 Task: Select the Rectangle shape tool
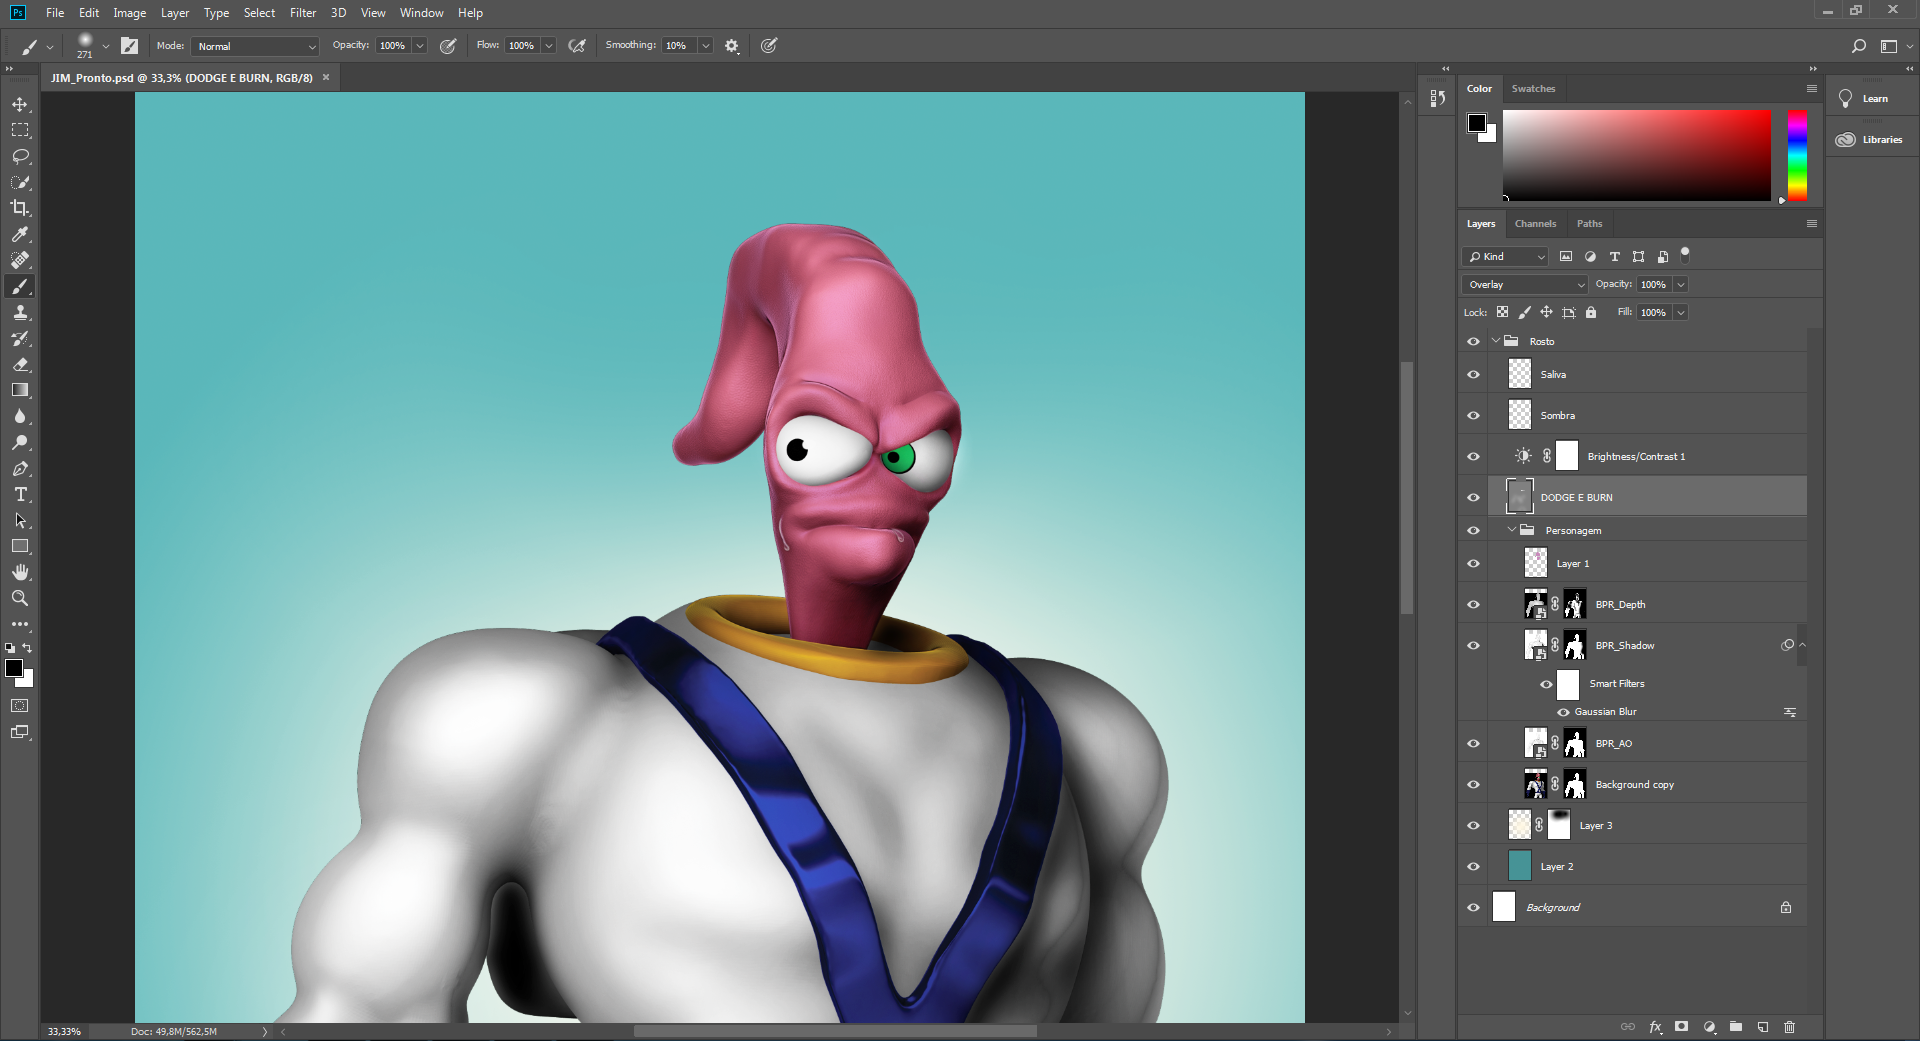pyautogui.click(x=20, y=546)
